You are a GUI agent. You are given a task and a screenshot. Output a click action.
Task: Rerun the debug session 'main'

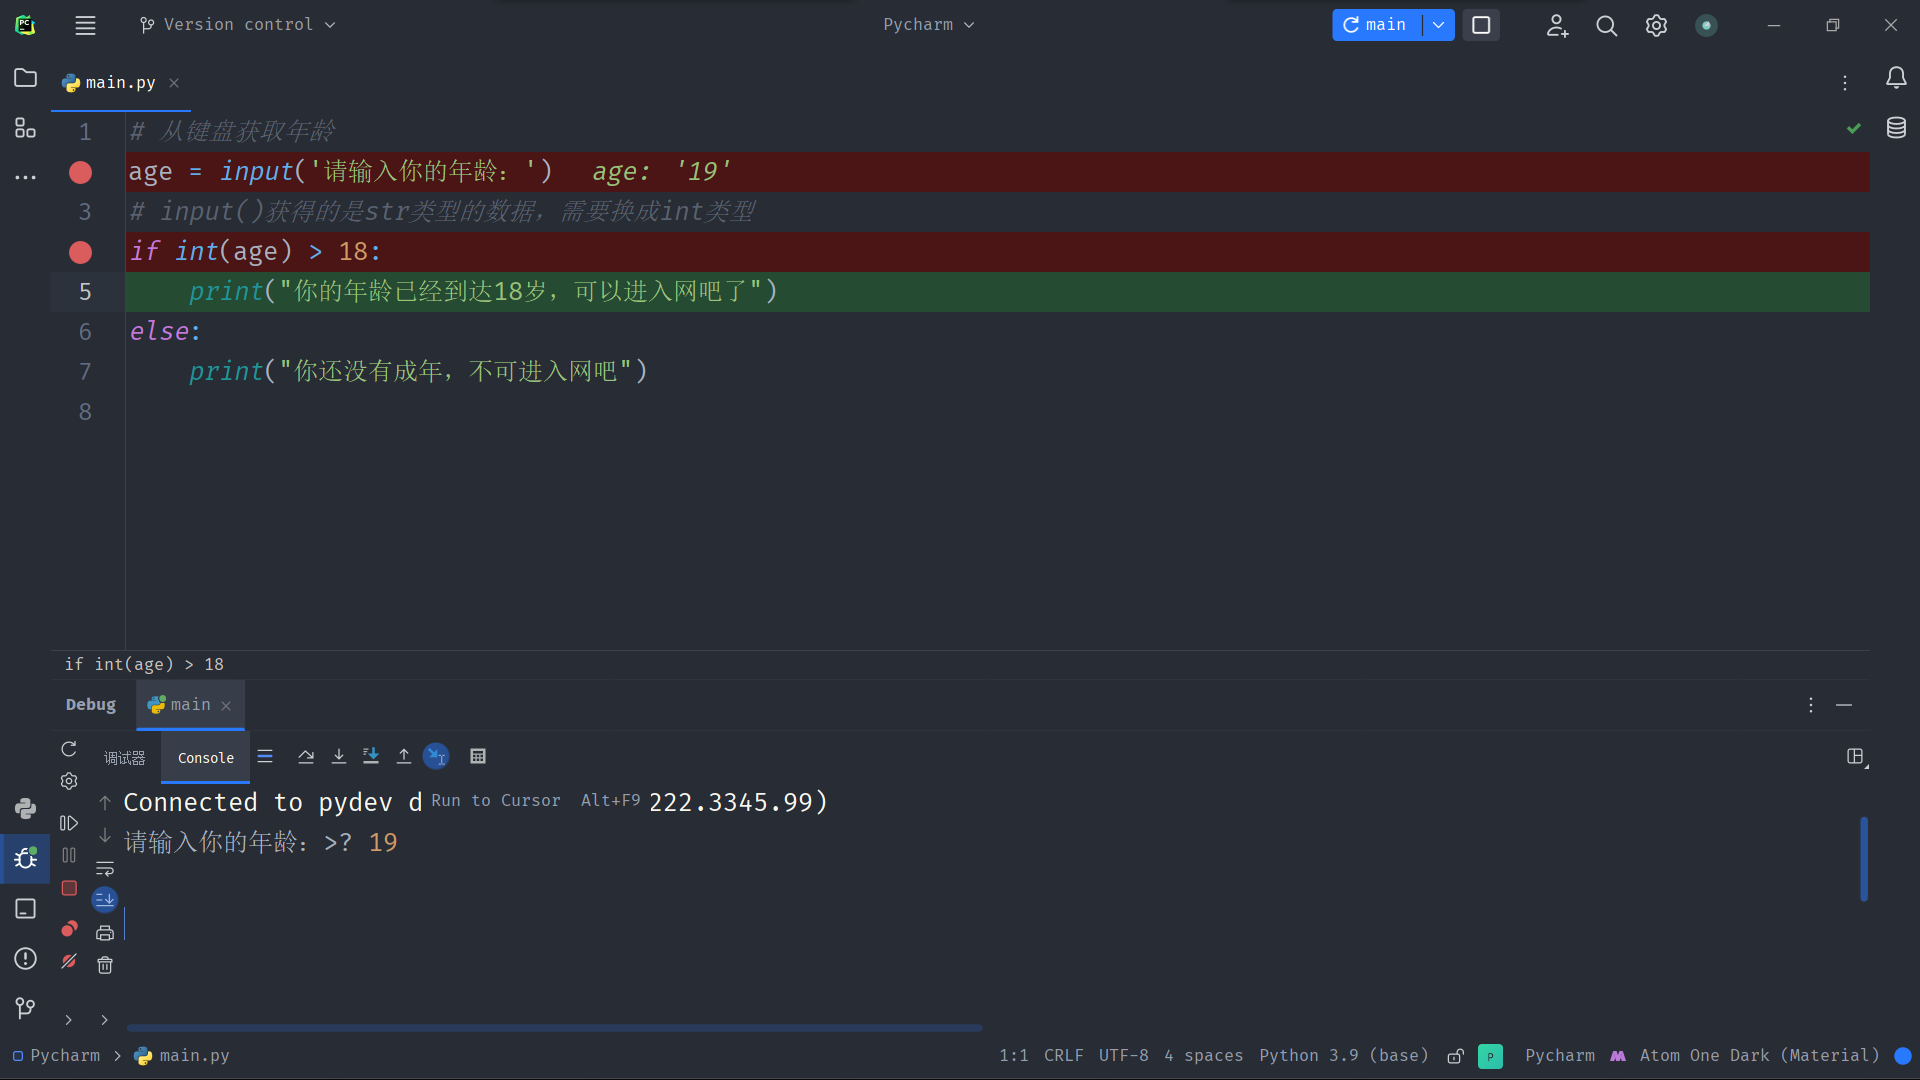click(69, 749)
